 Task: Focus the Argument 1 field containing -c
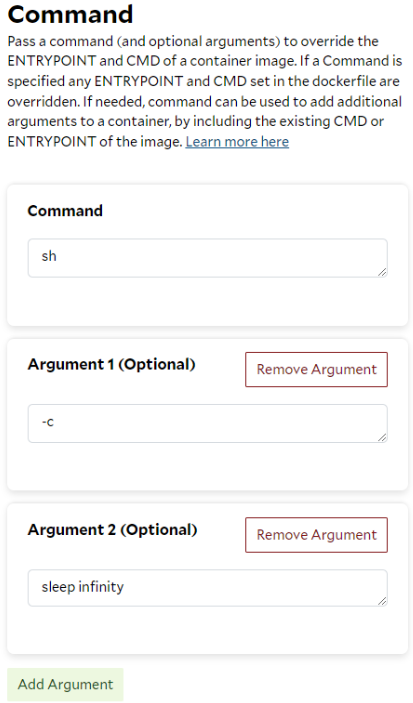pyautogui.click(x=208, y=423)
